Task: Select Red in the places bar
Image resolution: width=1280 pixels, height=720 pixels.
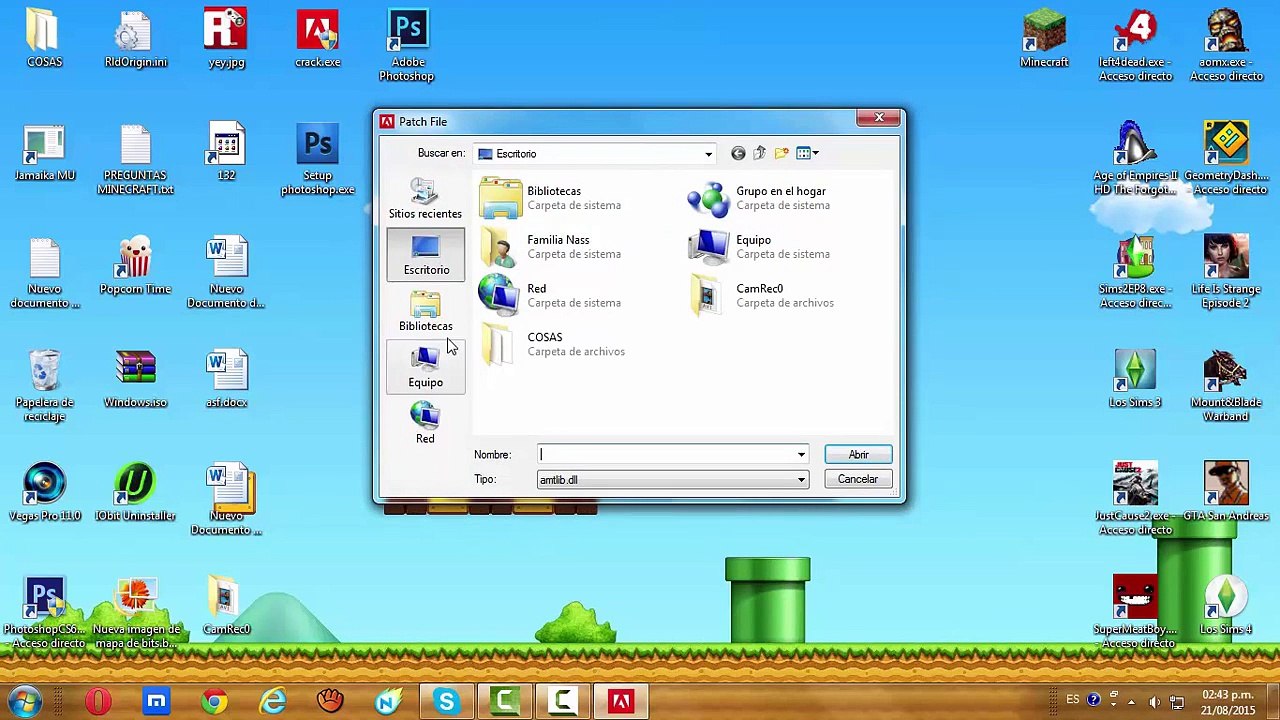Action: coord(425,423)
